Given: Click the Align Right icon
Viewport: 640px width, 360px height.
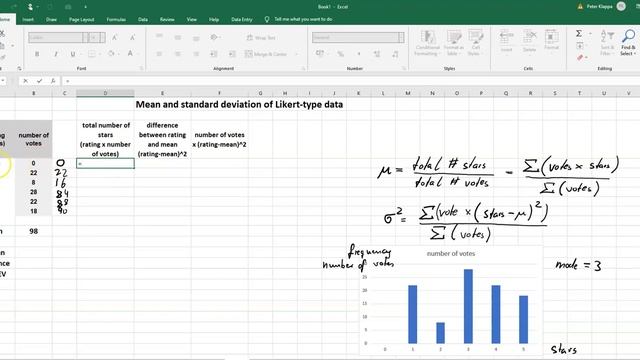Looking at the screenshot, I should (x=196, y=54).
